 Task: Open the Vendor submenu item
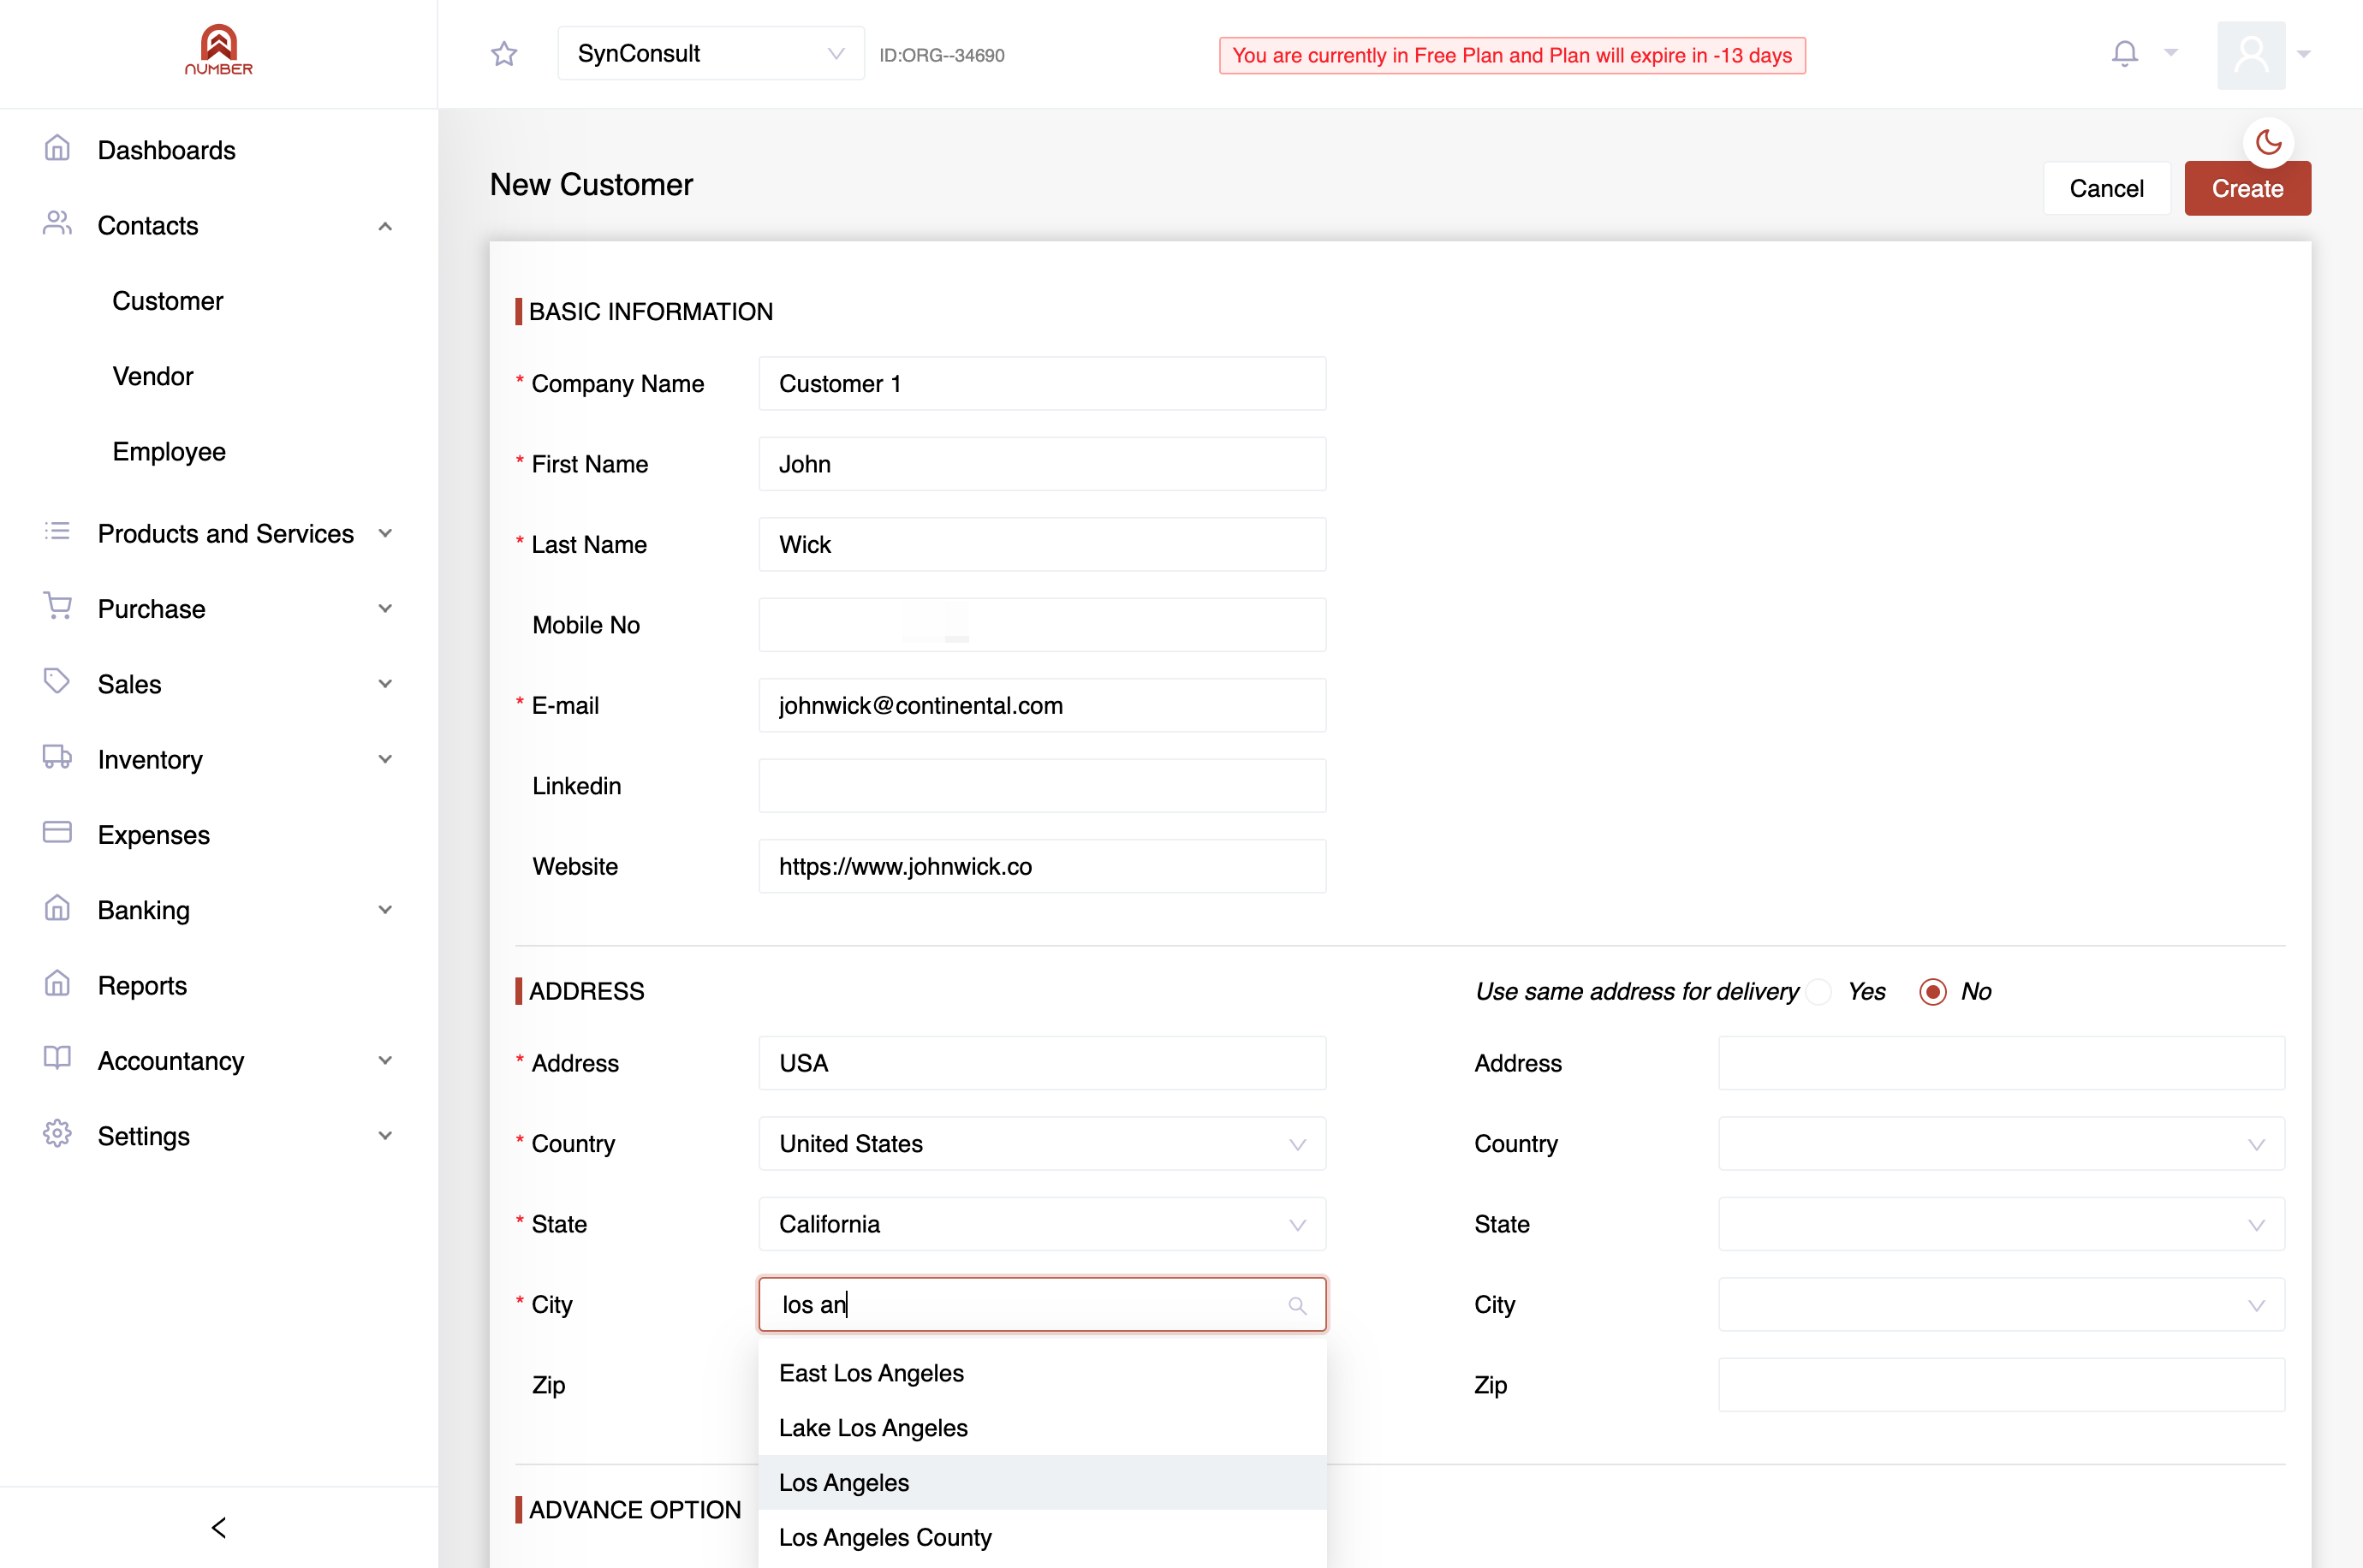pyautogui.click(x=153, y=376)
